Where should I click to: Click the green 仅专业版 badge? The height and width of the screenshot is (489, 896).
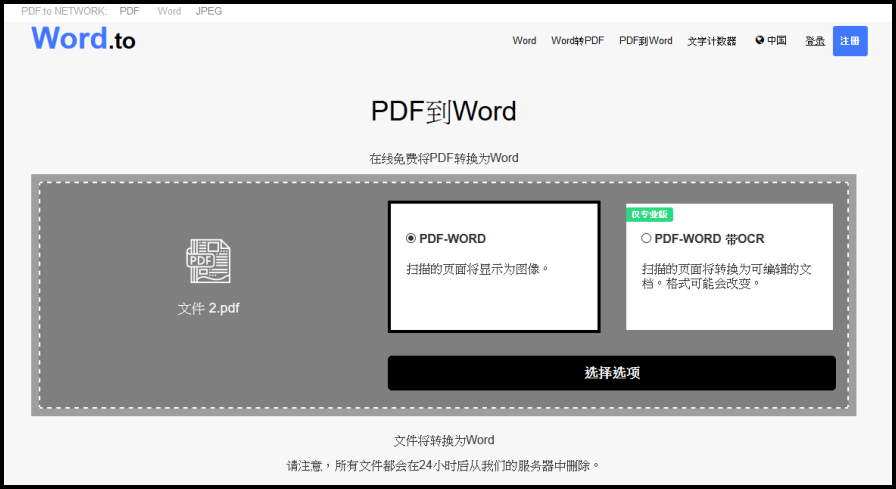pos(650,214)
